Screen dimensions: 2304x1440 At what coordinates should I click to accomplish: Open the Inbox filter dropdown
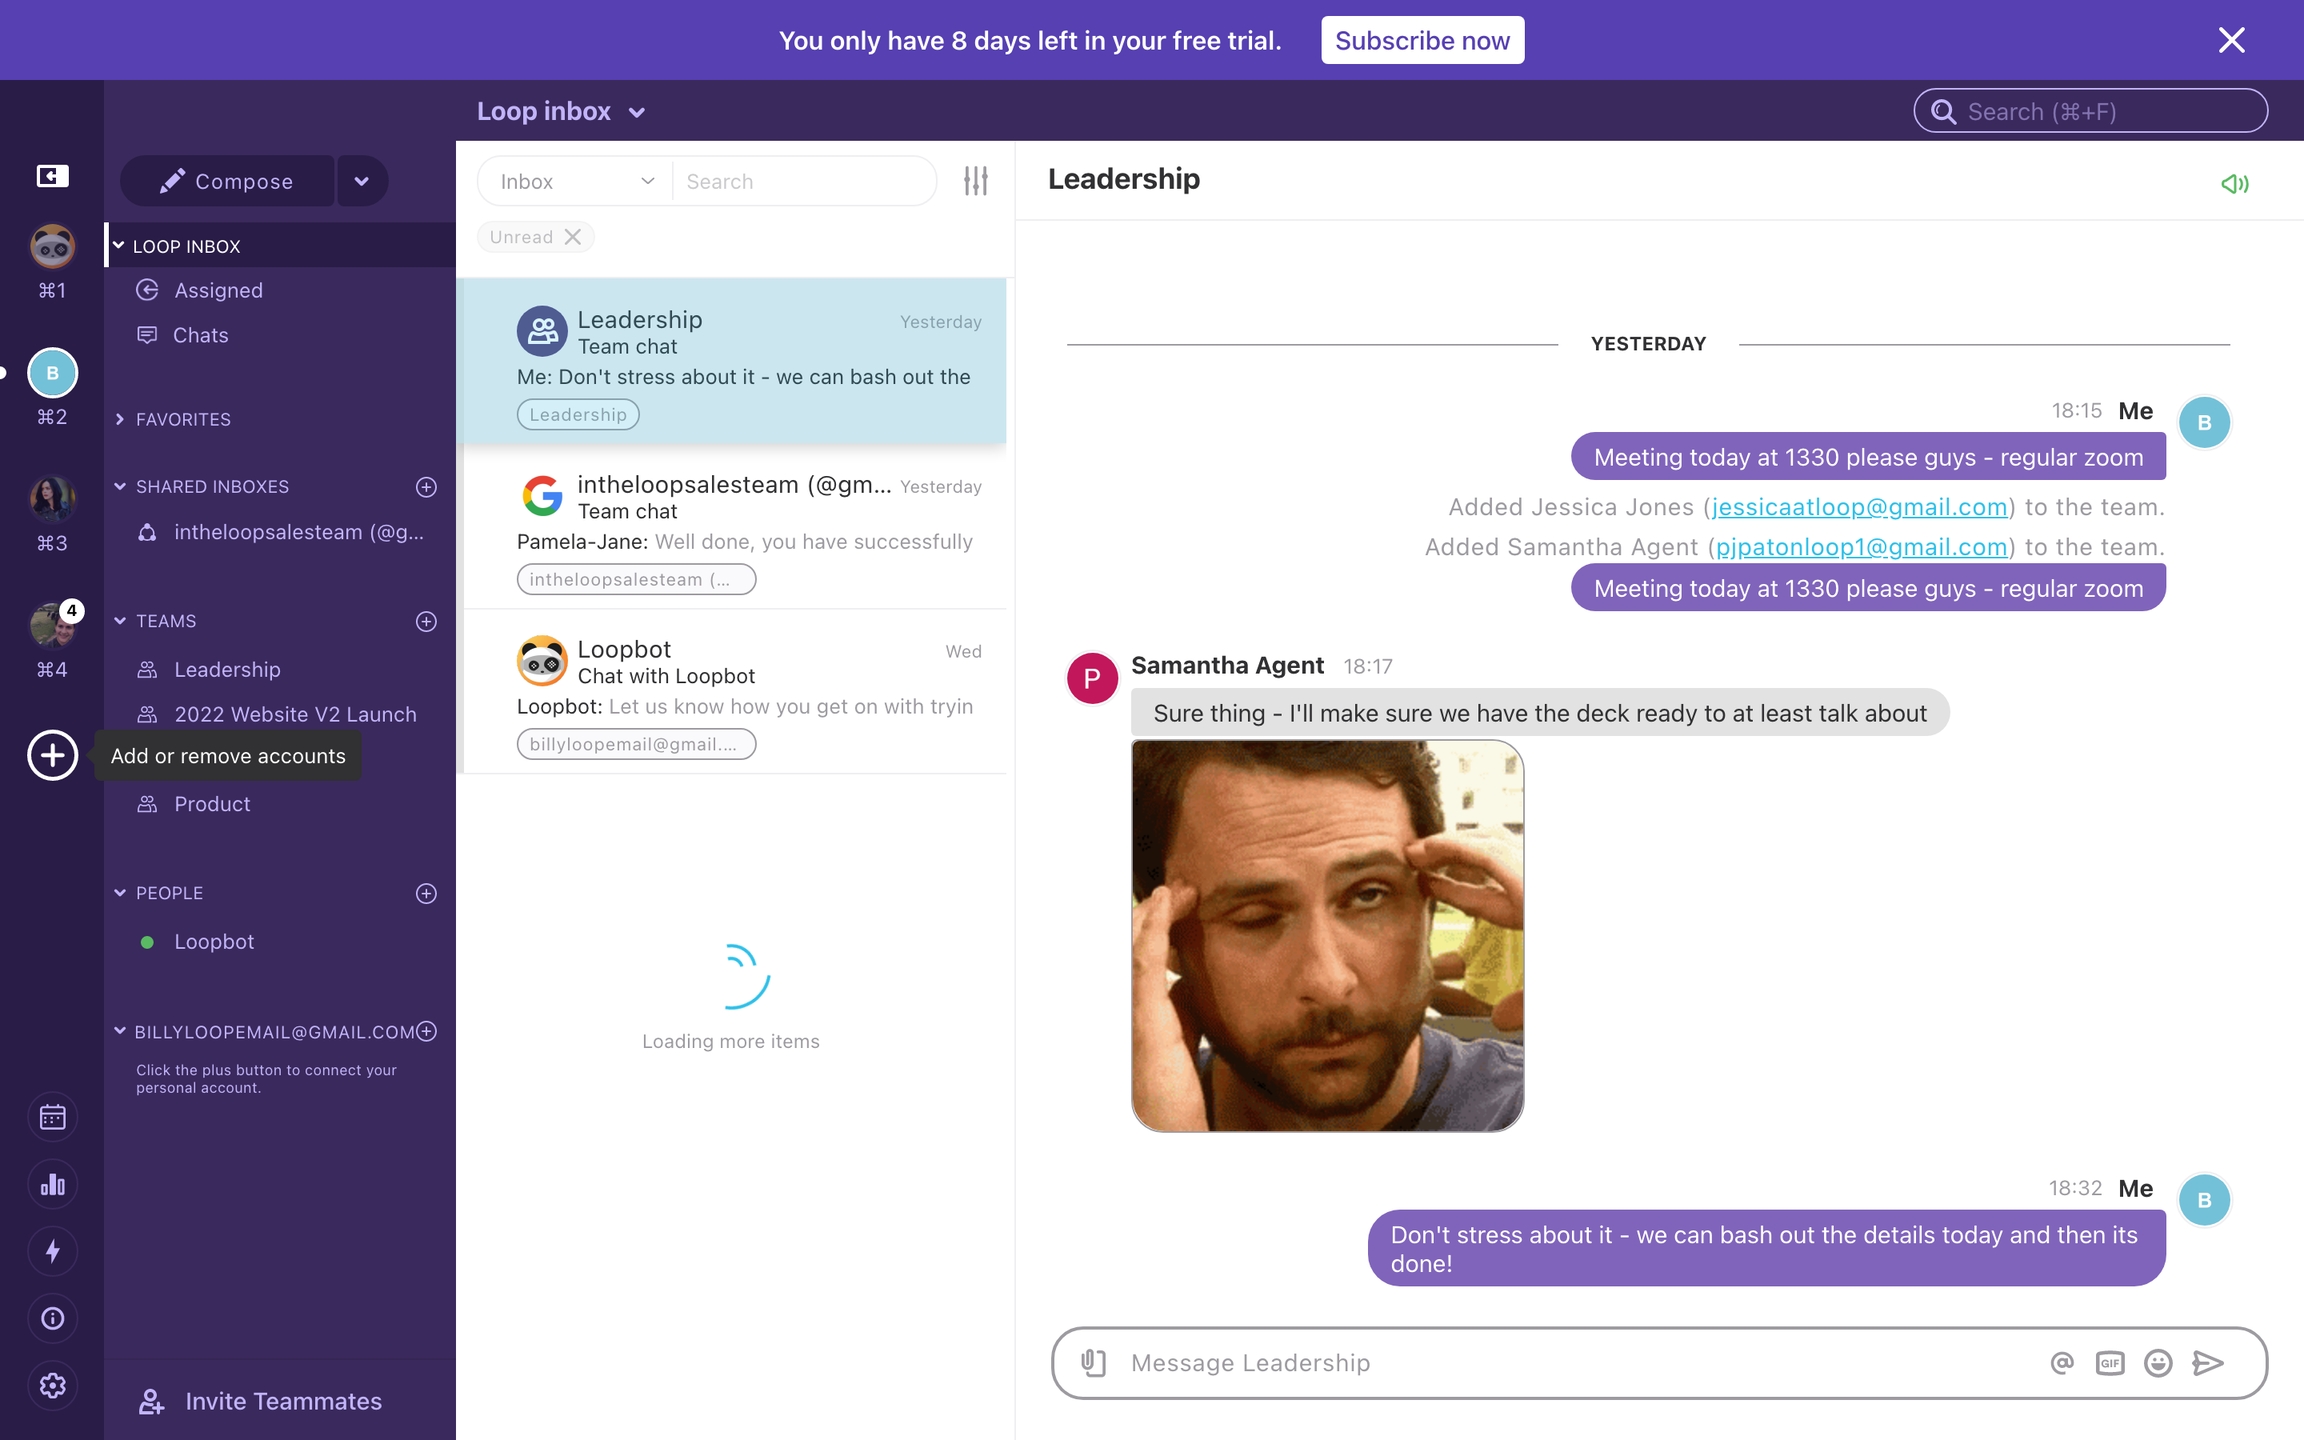coord(576,181)
